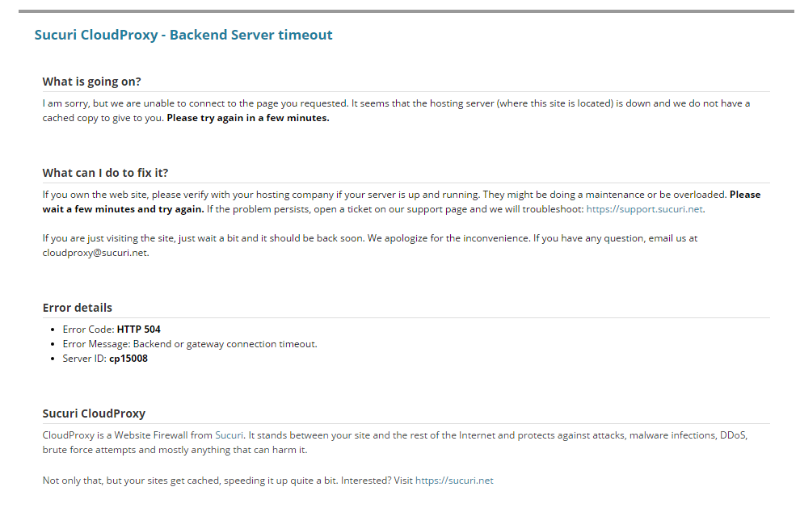Image resolution: width=800 pixels, height=508 pixels.
Task: Click bold 'Please try again in a few minutes.'
Action: (x=247, y=117)
